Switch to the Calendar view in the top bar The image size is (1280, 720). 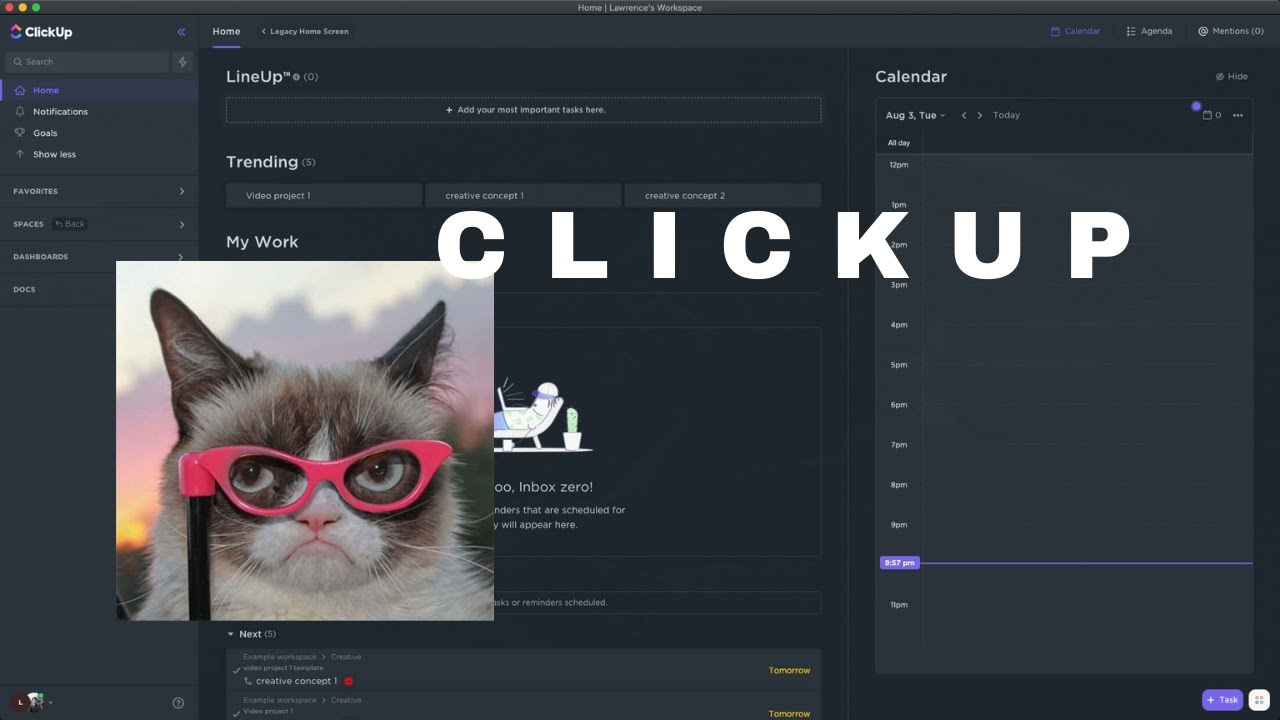click(x=1075, y=31)
